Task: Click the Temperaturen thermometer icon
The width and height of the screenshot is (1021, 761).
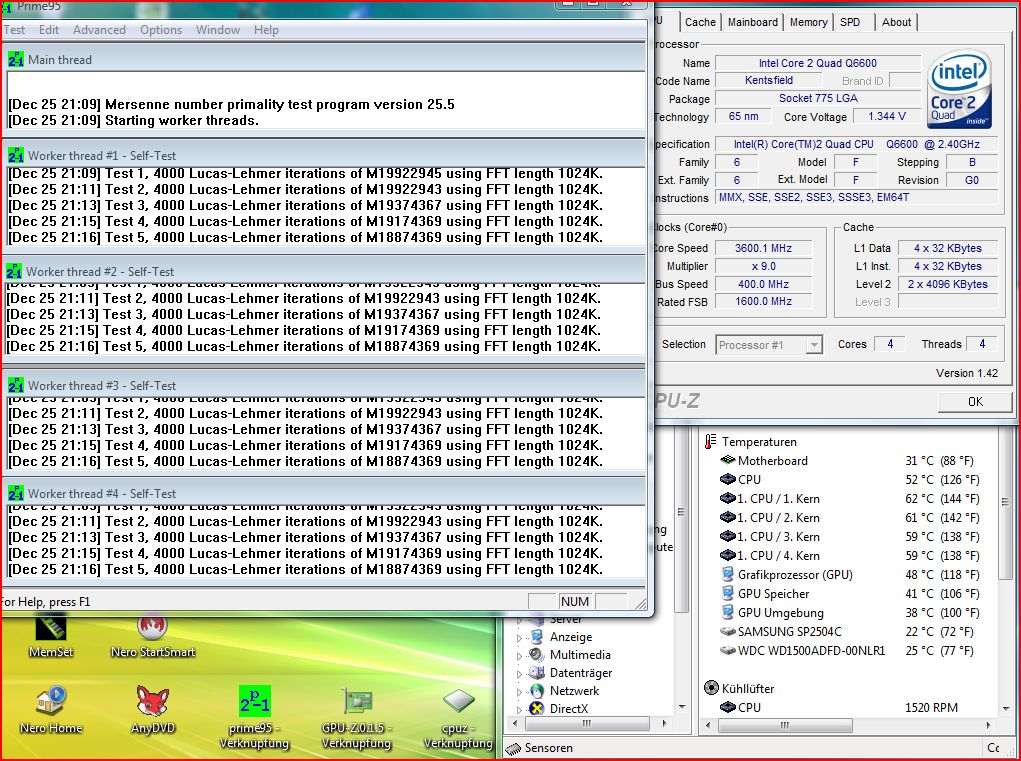Action: pyautogui.click(x=710, y=441)
